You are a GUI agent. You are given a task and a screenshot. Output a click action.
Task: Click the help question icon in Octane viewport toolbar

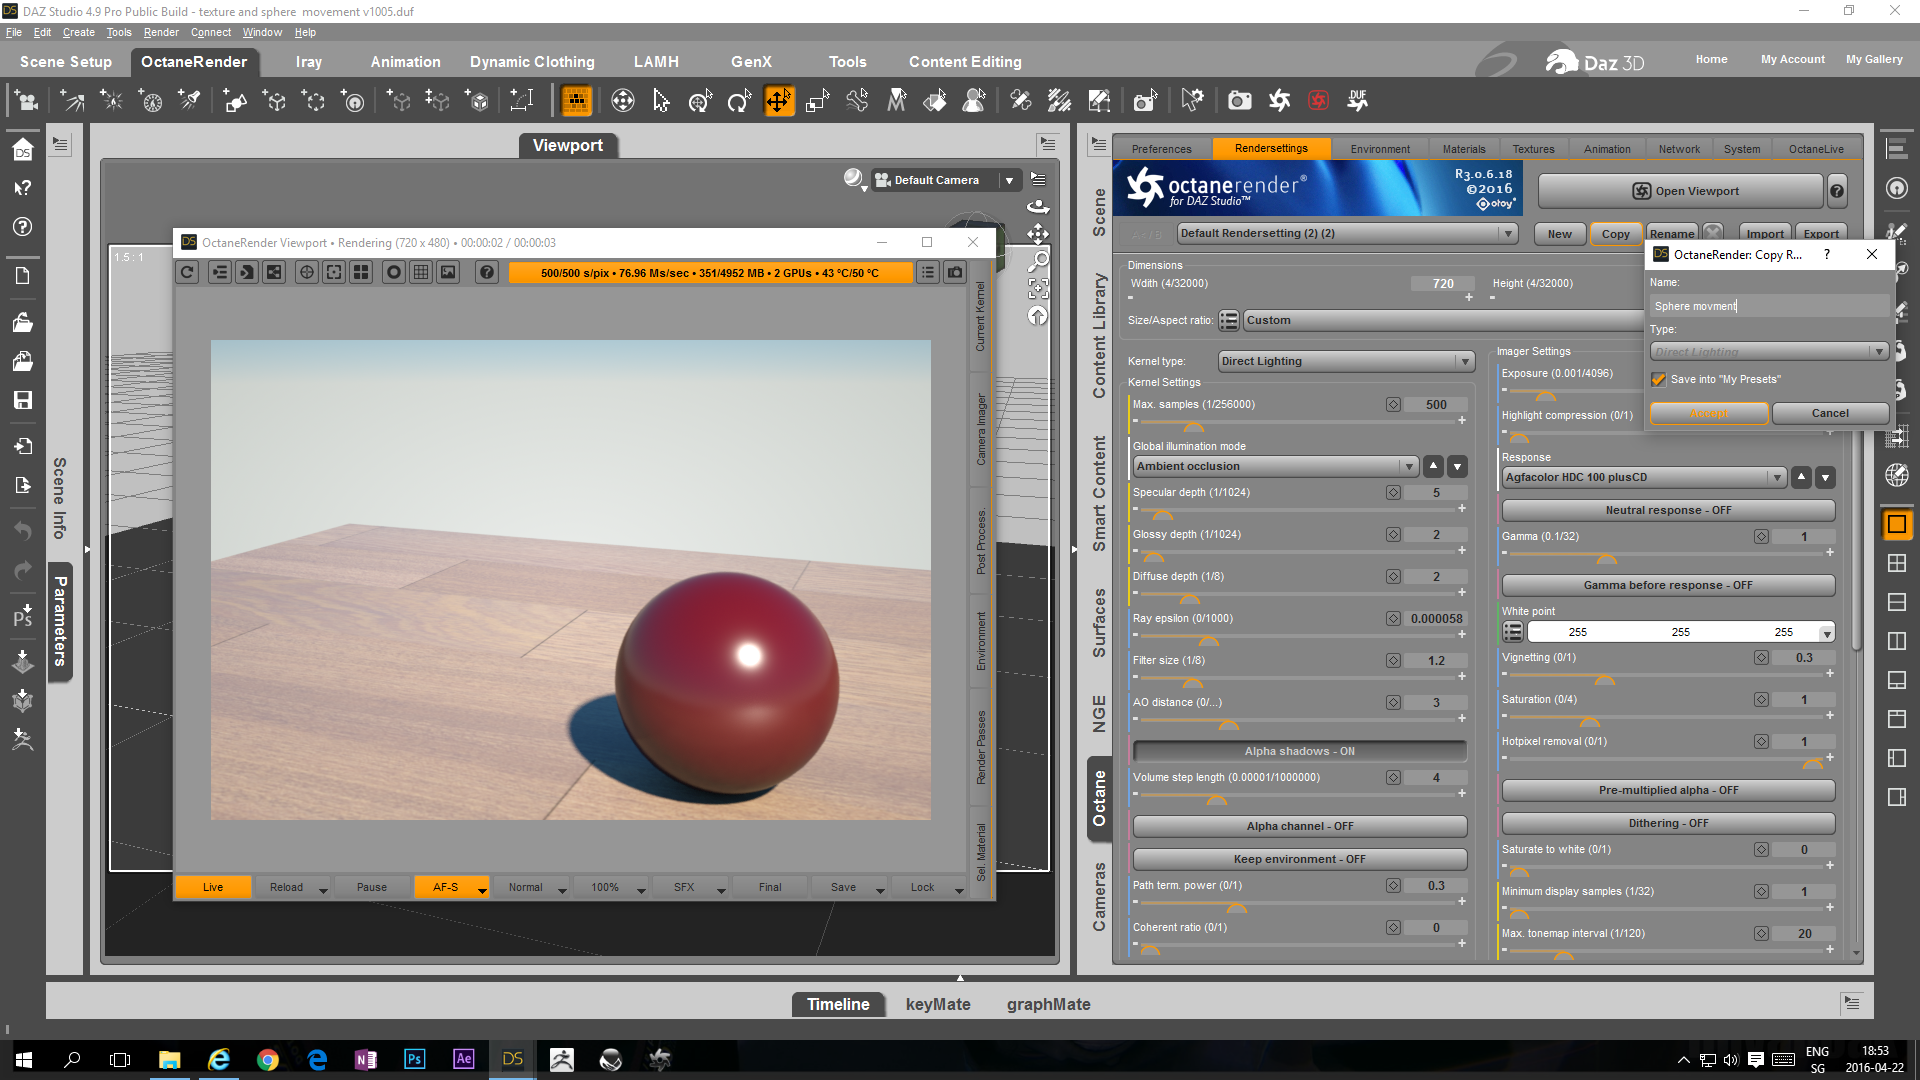click(x=486, y=272)
